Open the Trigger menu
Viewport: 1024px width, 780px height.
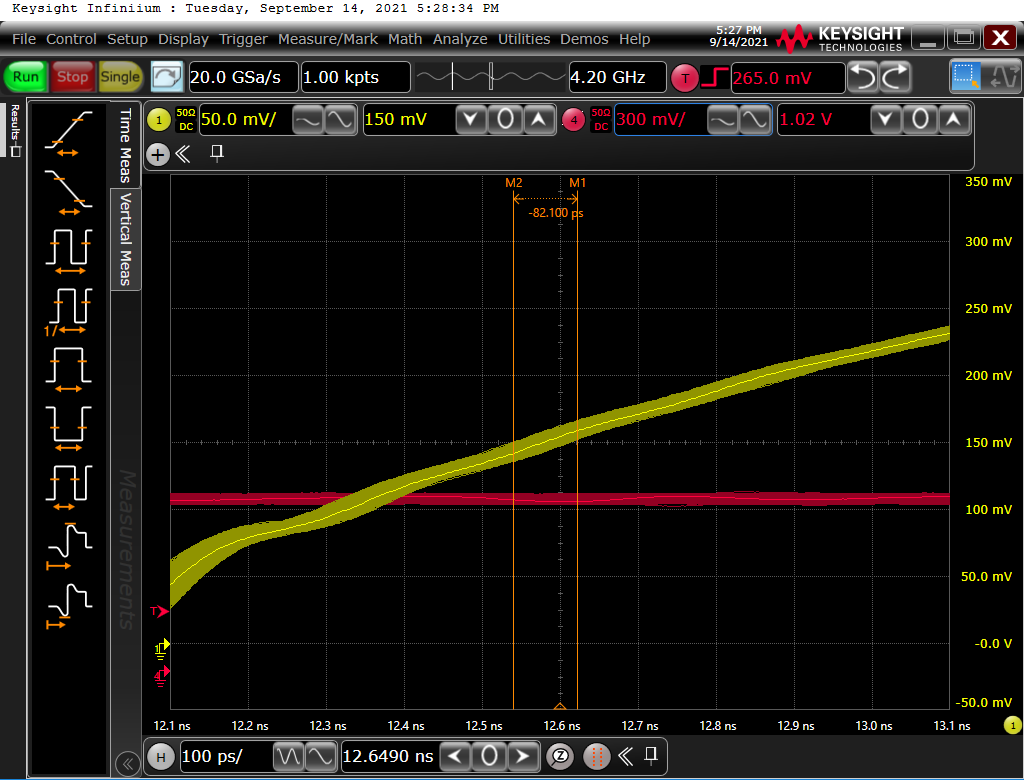(x=243, y=39)
